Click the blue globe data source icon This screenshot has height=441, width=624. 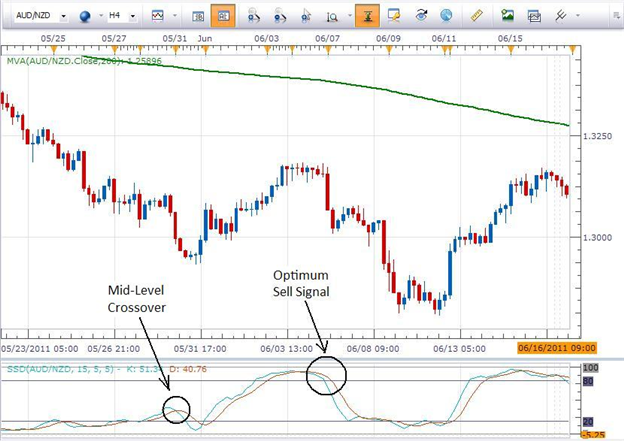pos(85,16)
